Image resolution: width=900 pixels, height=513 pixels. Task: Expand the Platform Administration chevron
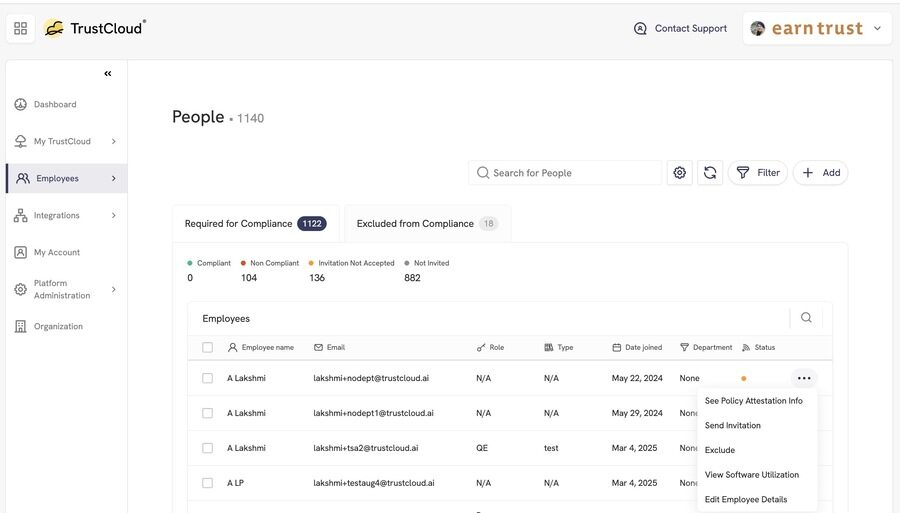point(114,289)
